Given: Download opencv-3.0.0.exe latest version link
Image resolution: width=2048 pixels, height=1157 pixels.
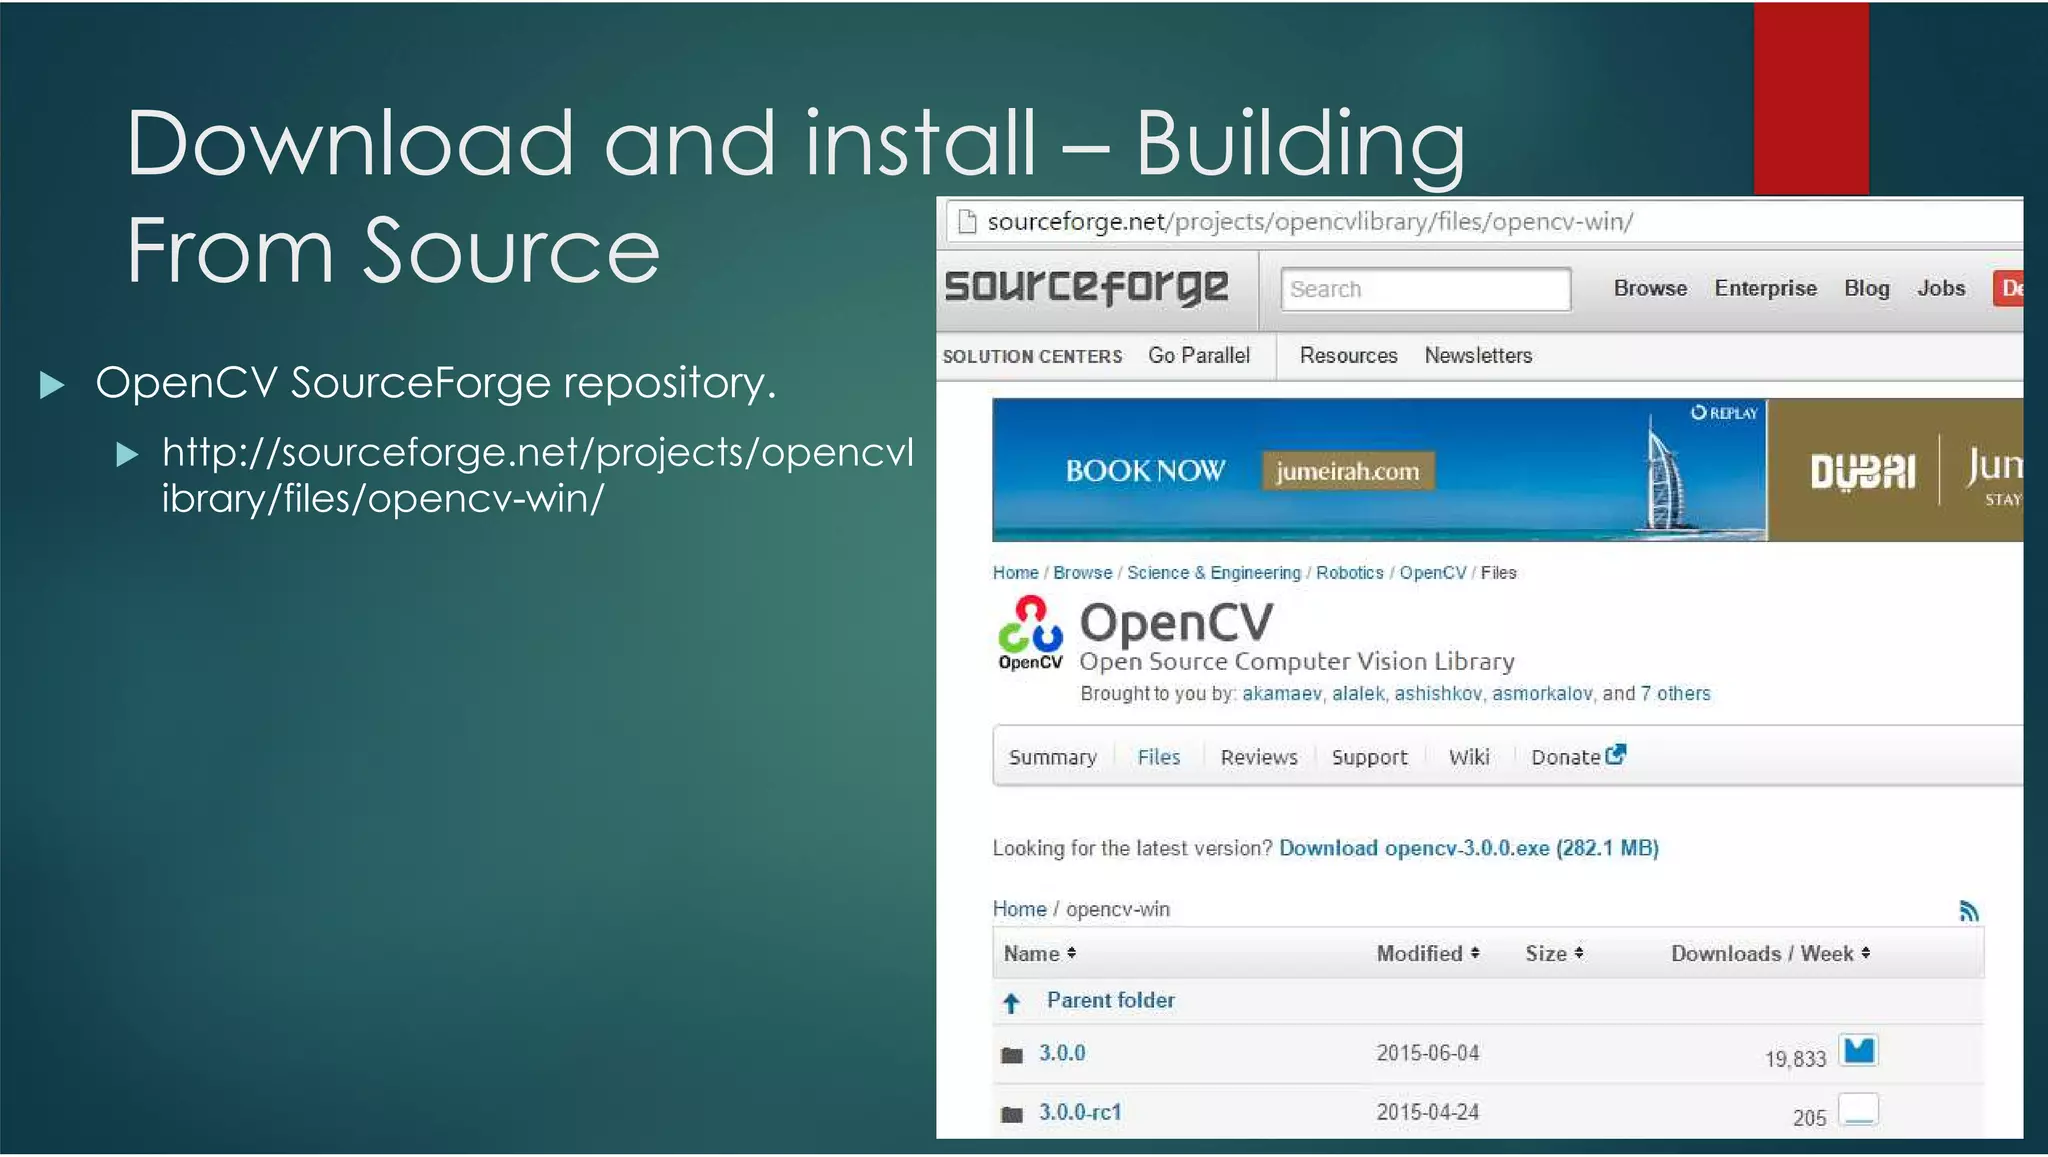Looking at the screenshot, I should point(1468,848).
